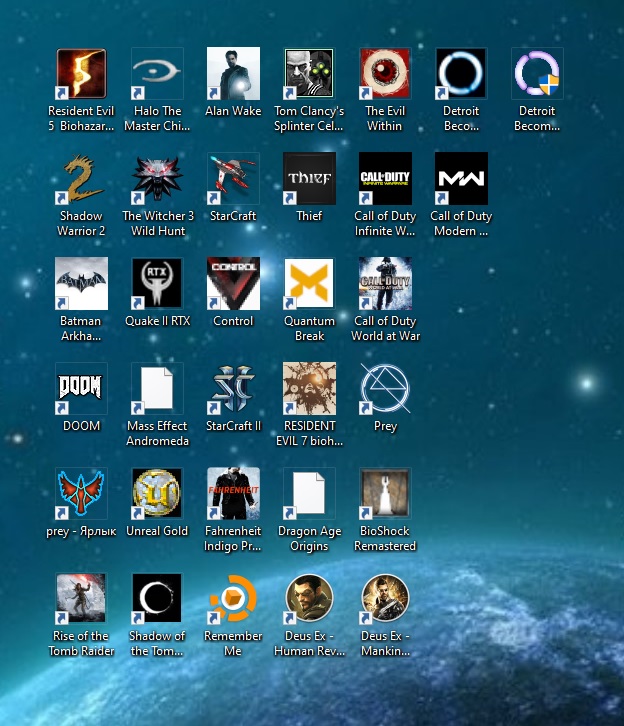Select Call of Duty Modern Warfare icon
This screenshot has width=624, height=726.
click(x=461, y=179)
